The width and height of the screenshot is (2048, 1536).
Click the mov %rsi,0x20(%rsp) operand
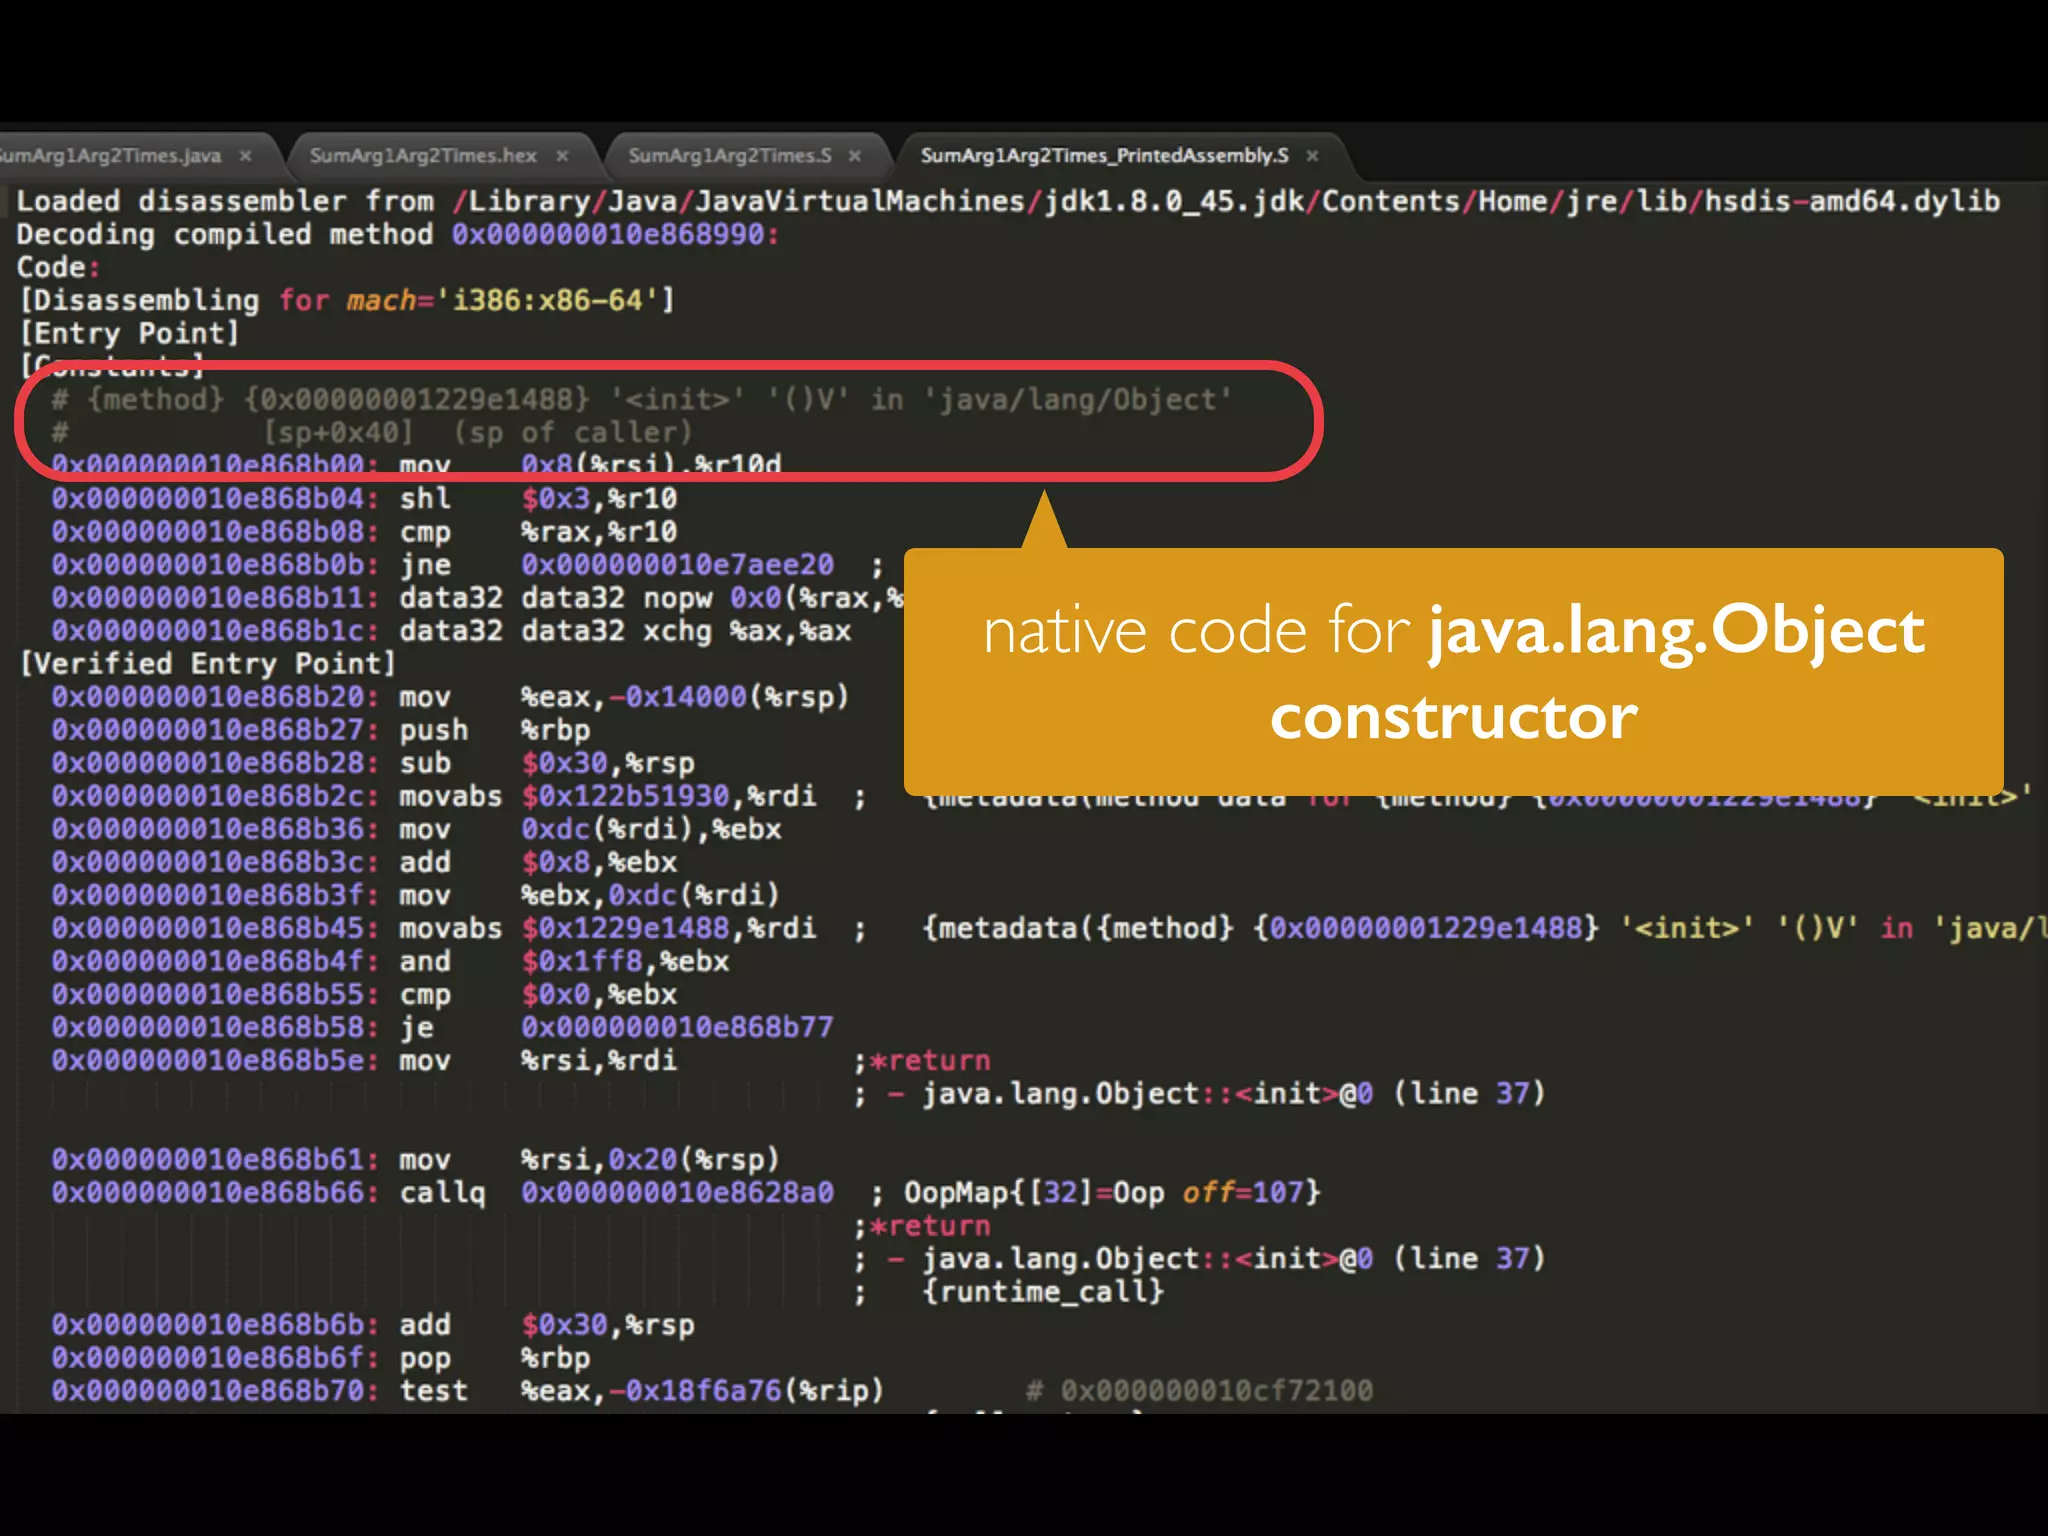tap(650, 1159)
